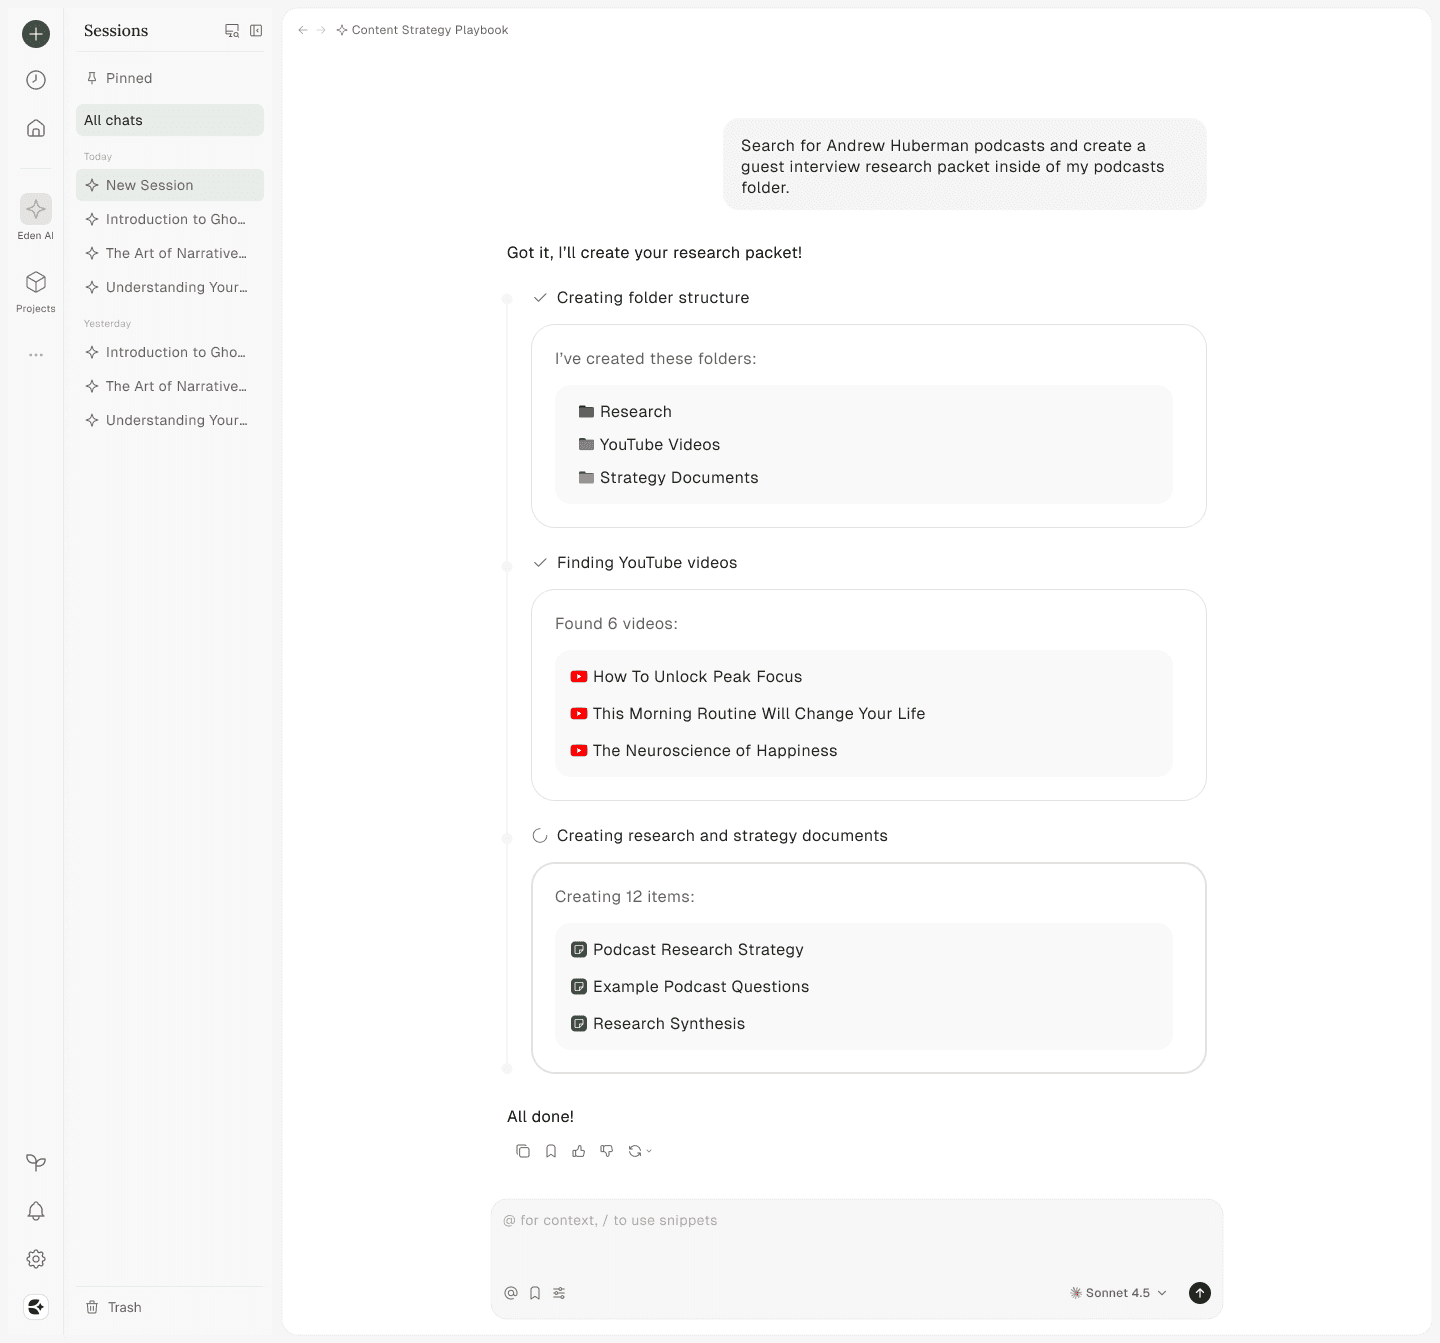Copy the response with the copy icon
The image size is (1440, 1343).
(523, 1151)
